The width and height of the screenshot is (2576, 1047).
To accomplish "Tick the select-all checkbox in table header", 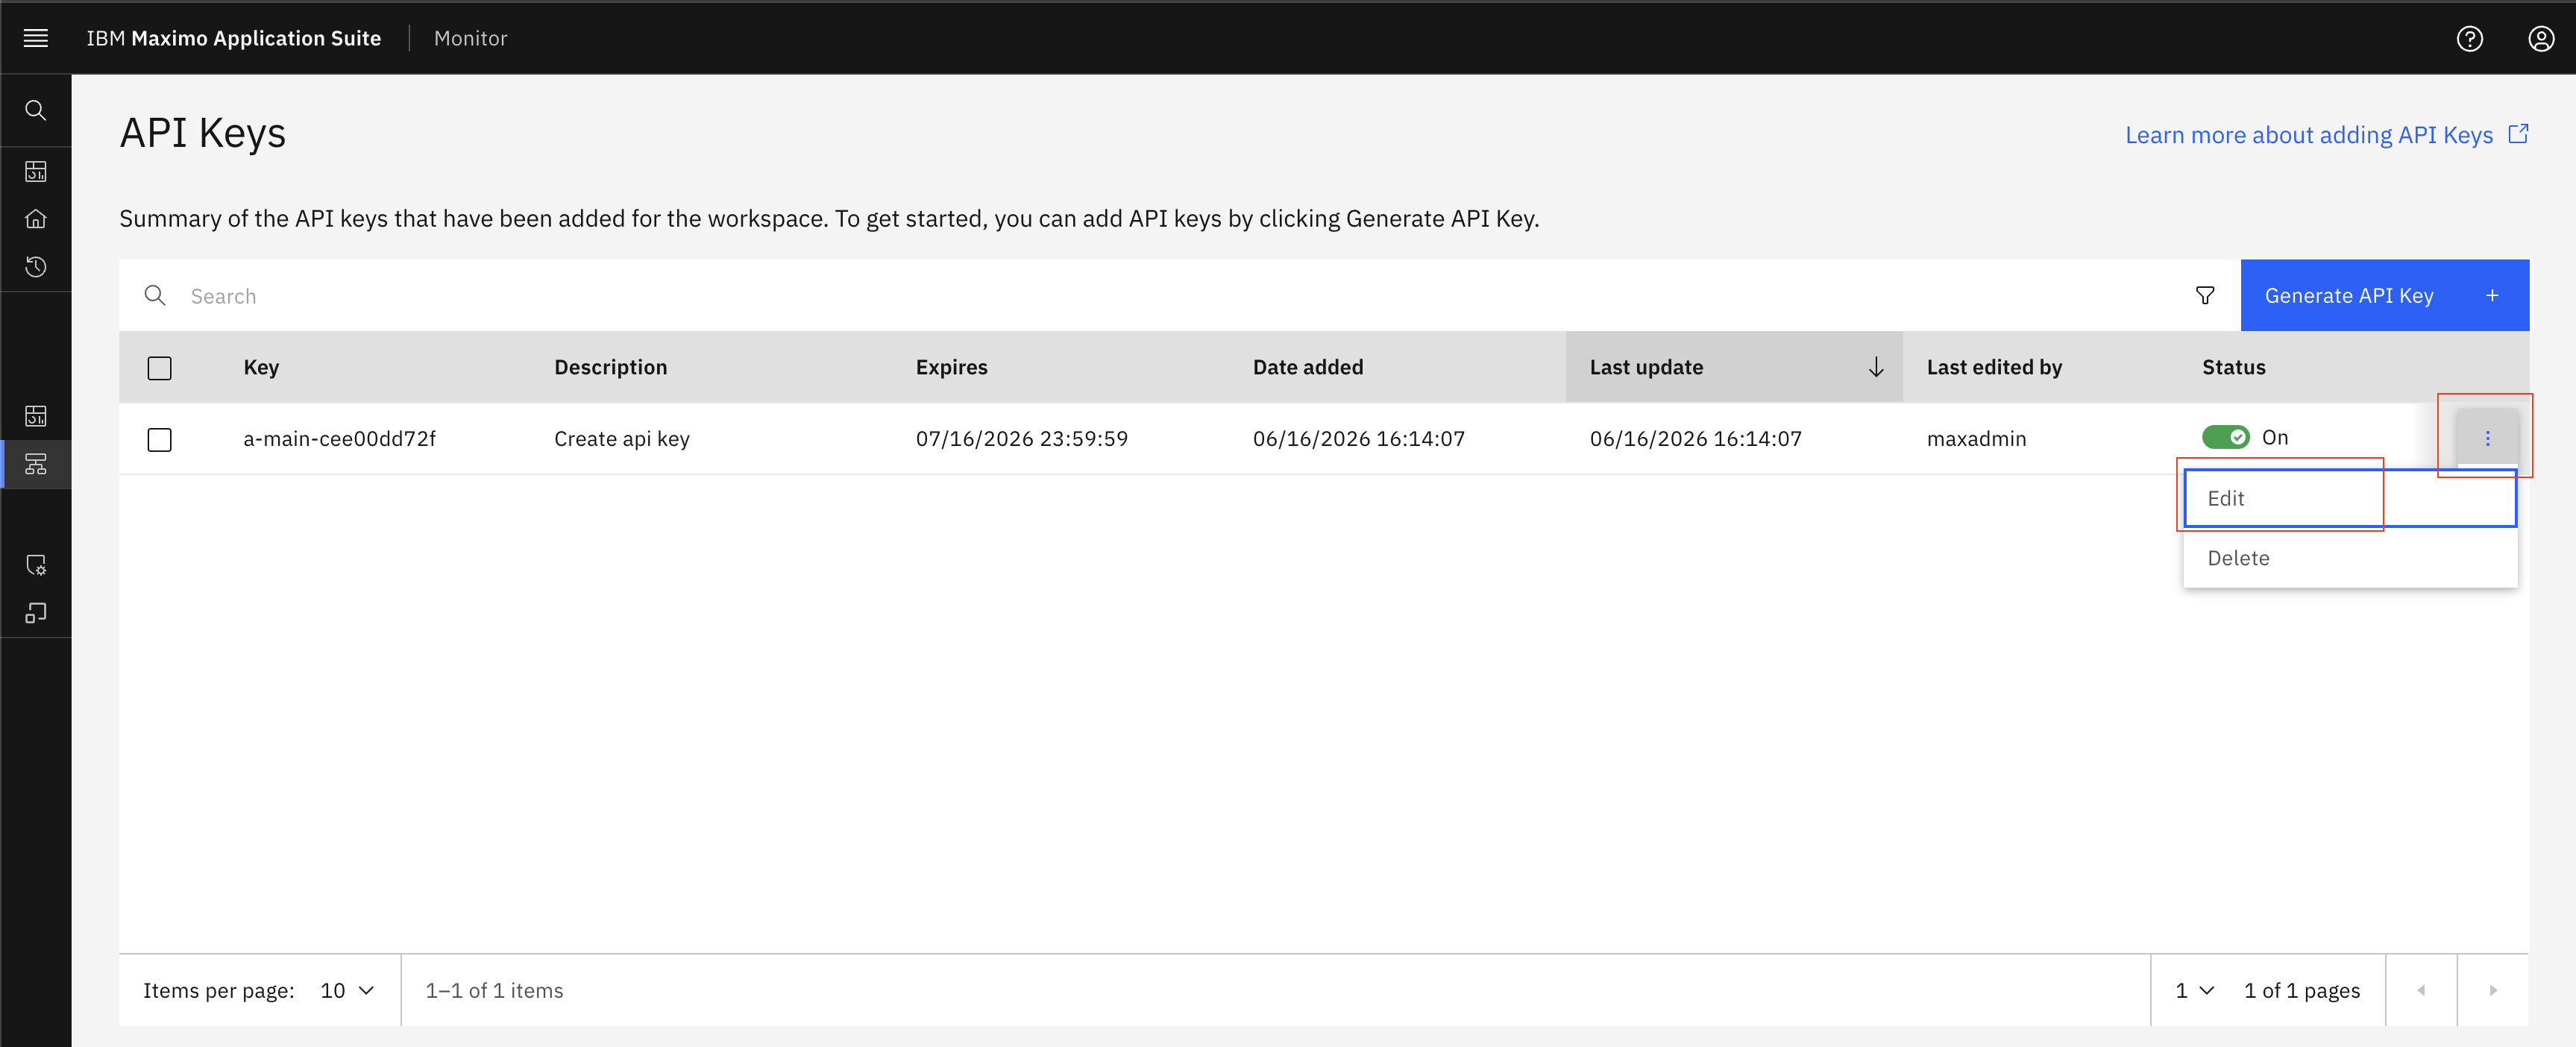I will pos(159,368).
